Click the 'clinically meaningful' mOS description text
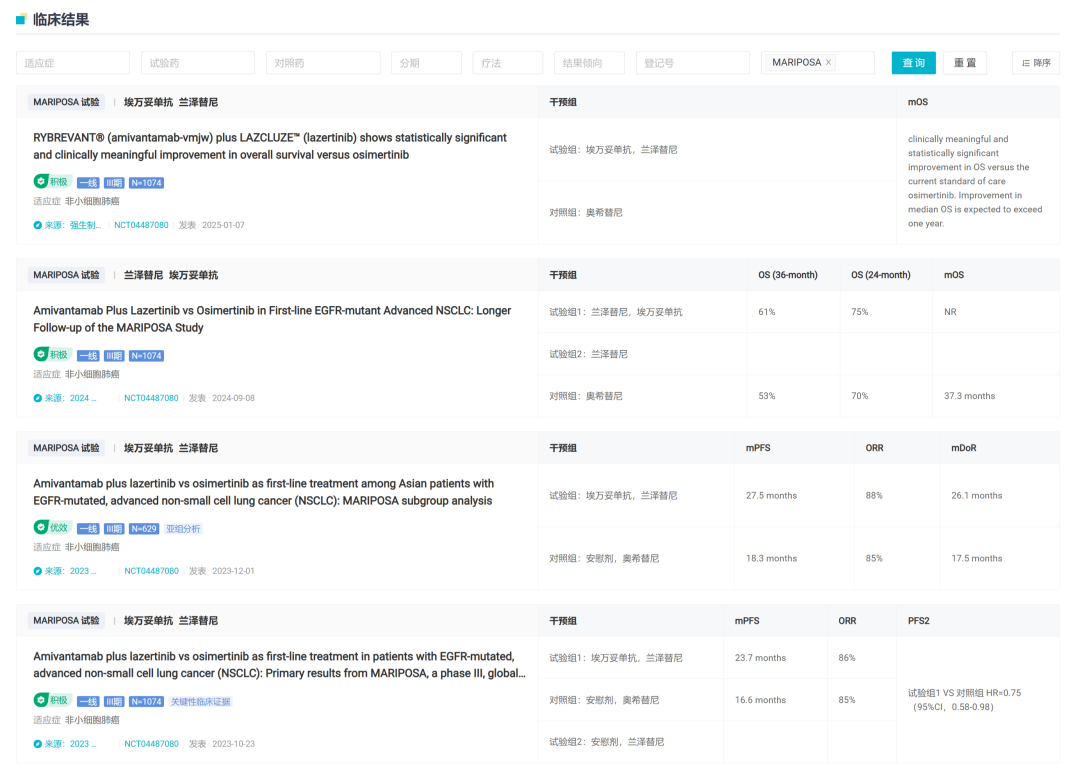The image size is (1080, 772). point(975,181)
